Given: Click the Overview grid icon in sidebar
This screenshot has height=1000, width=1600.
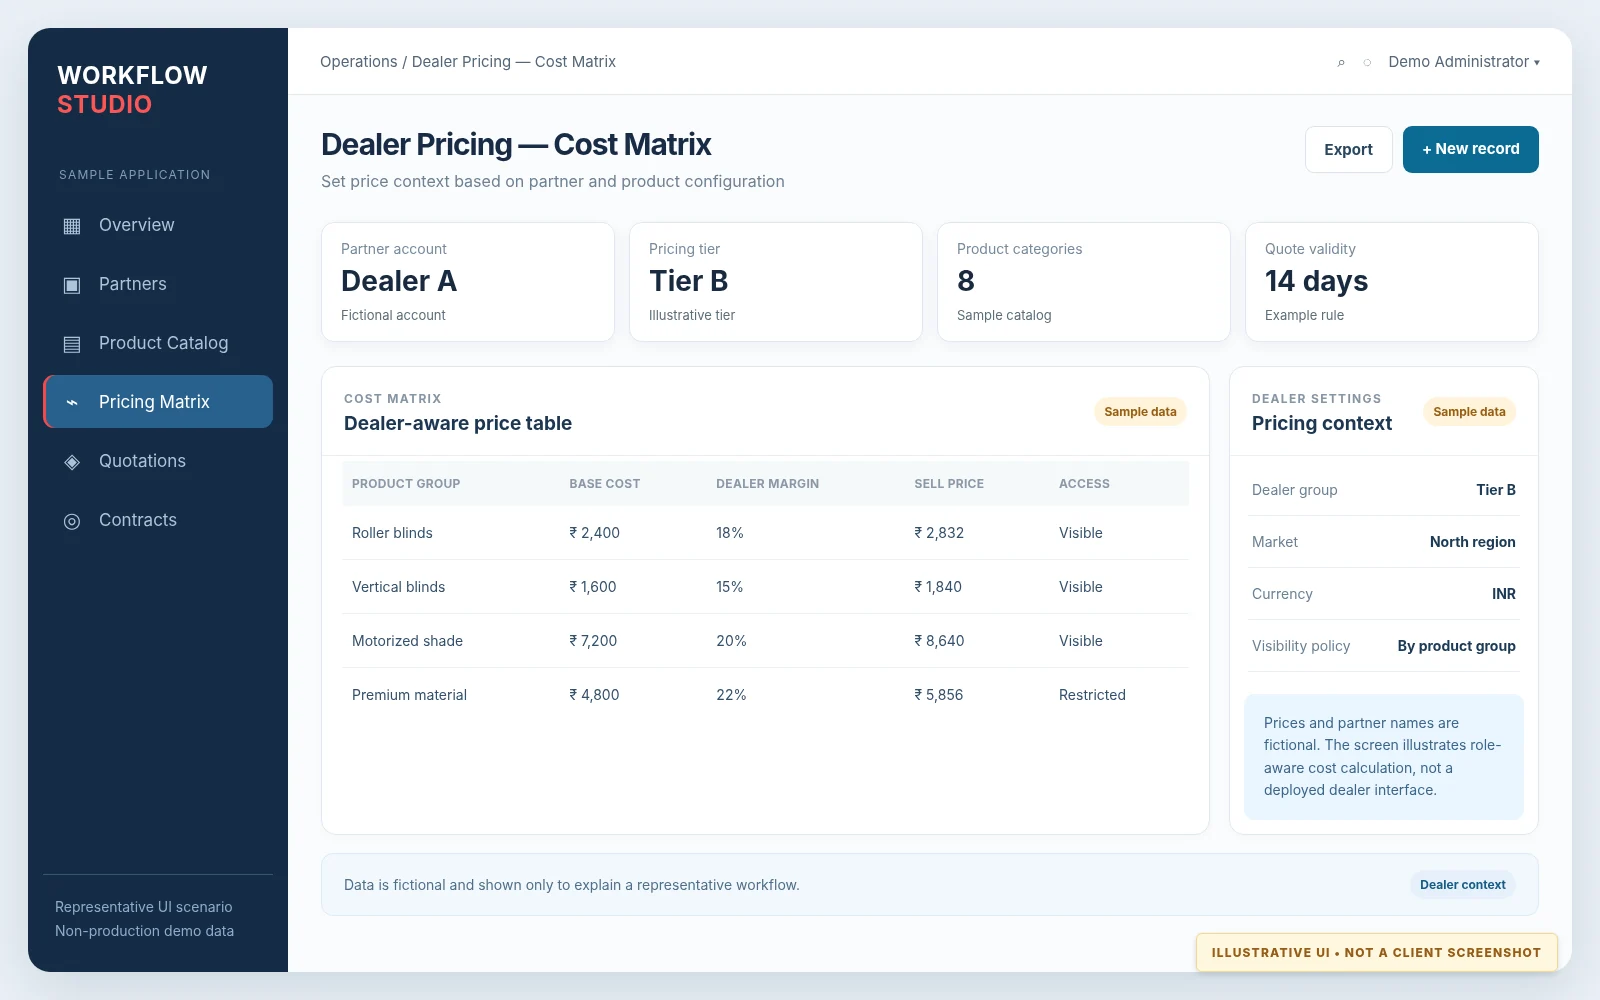Looking at the screenshot, I should [72, 226].
